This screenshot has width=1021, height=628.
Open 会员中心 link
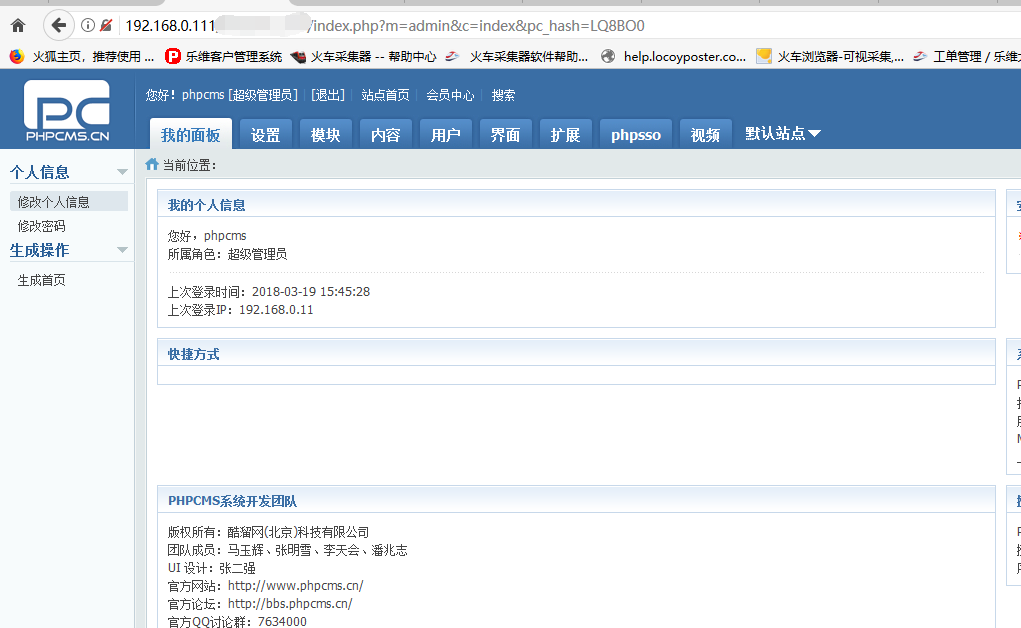click(450, 95)
